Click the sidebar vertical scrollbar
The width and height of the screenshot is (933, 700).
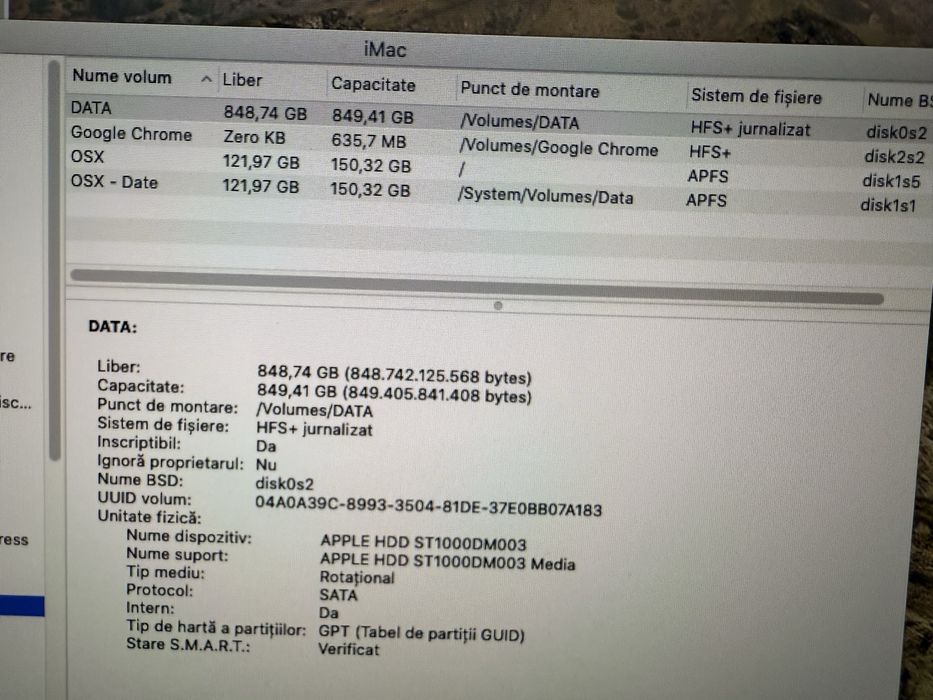pos(54,260)
